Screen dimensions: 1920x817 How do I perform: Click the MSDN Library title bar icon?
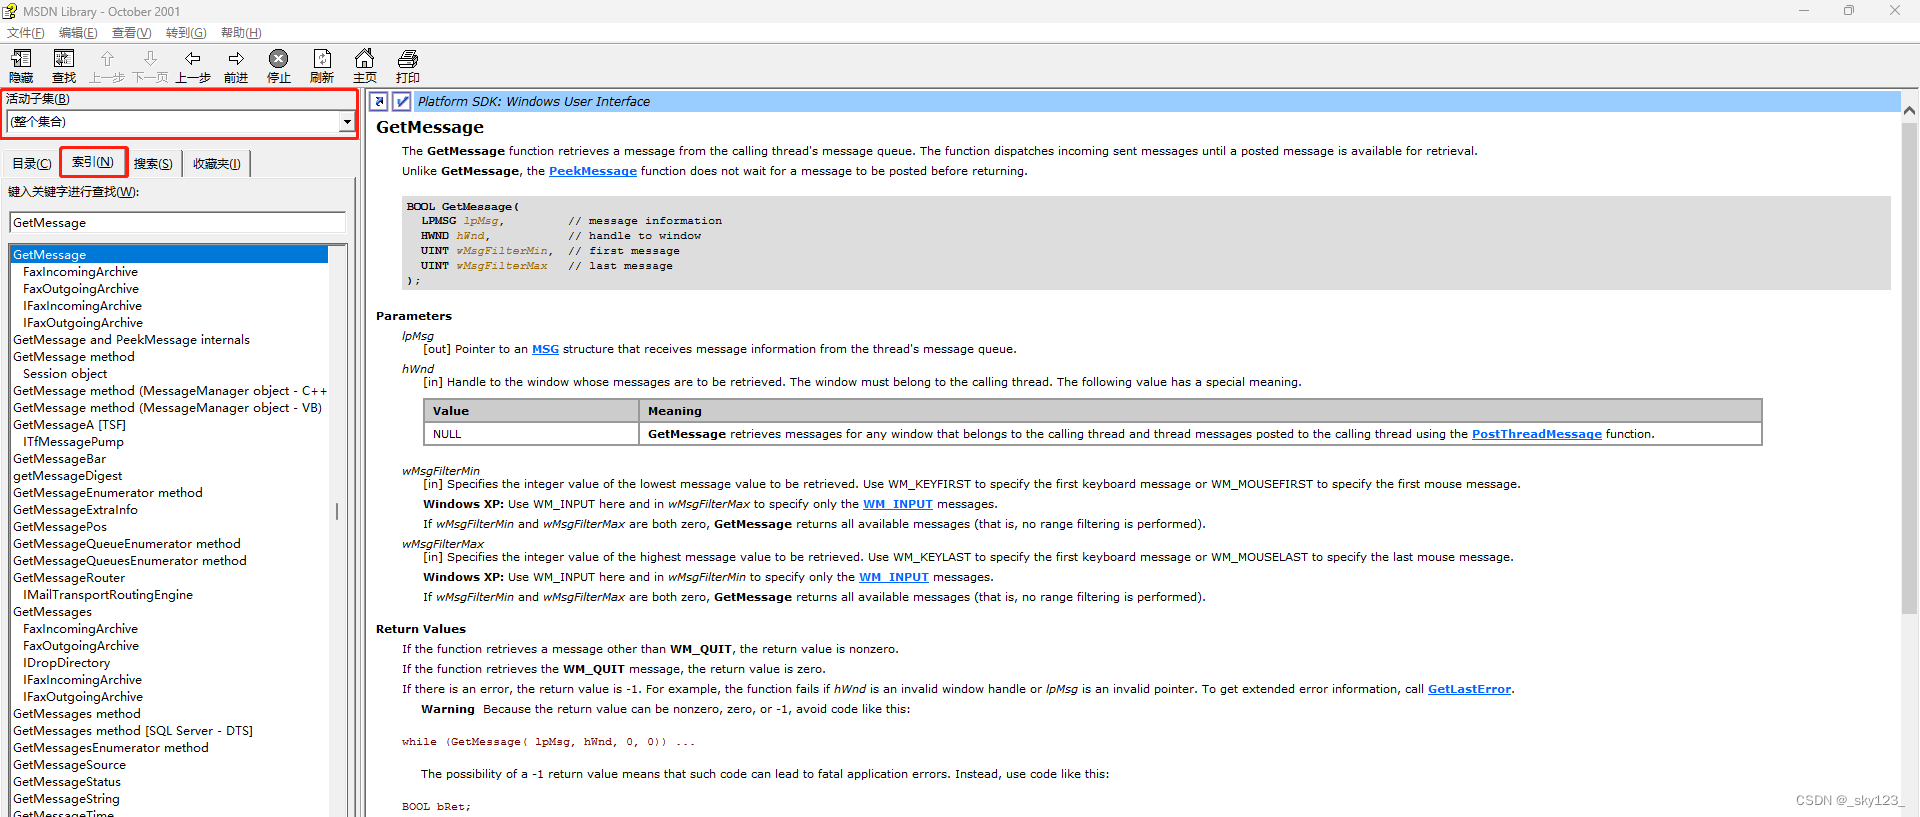(x=10, y=11)
